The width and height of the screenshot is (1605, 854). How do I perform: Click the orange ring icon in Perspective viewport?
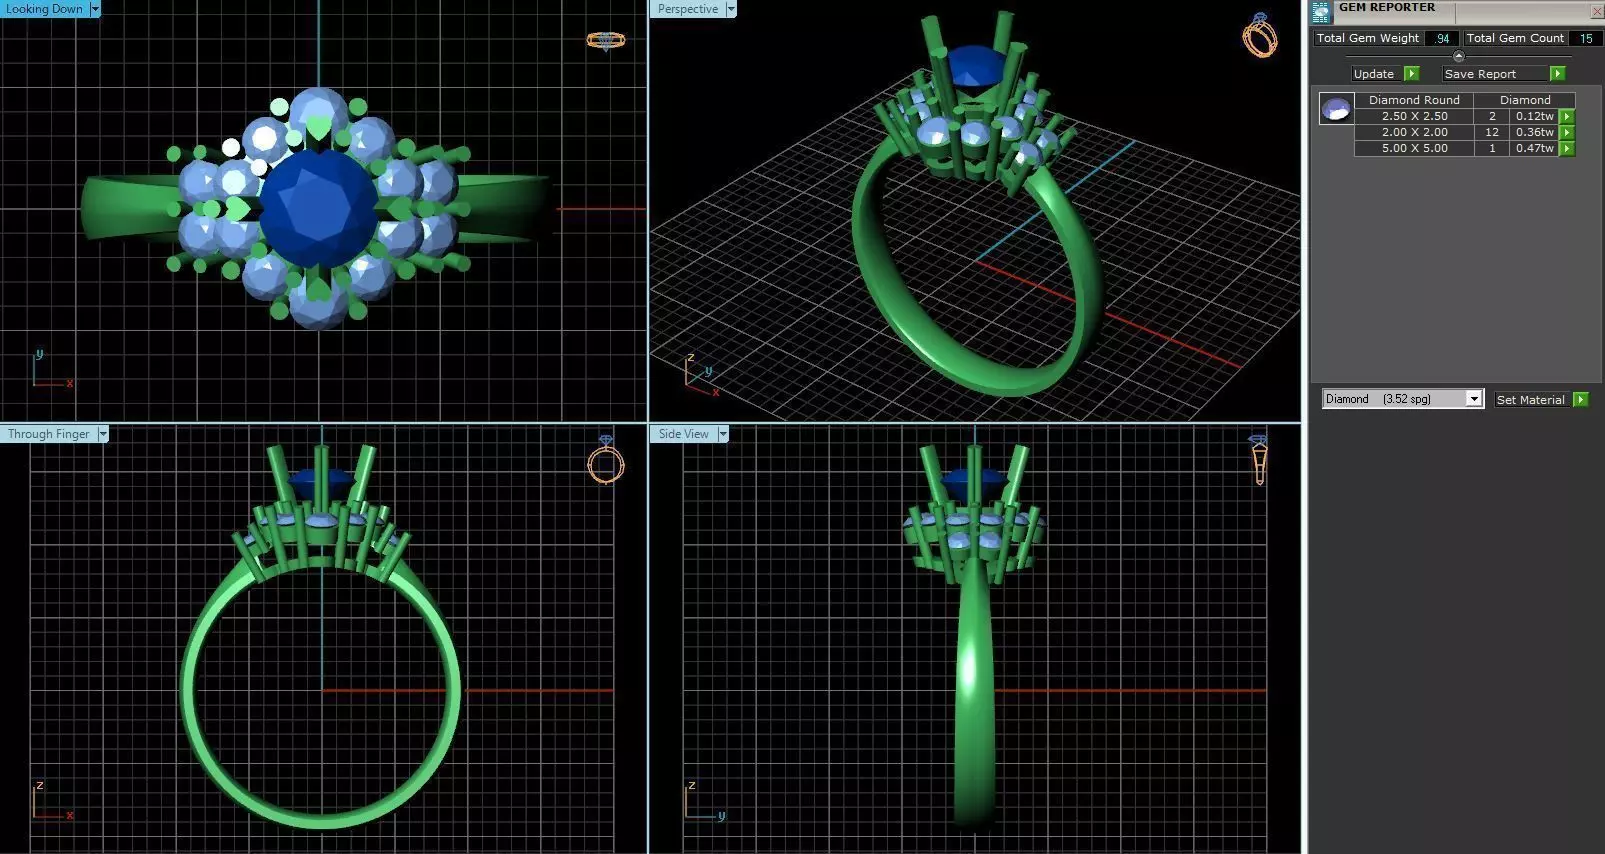(x=1260, y=35)
